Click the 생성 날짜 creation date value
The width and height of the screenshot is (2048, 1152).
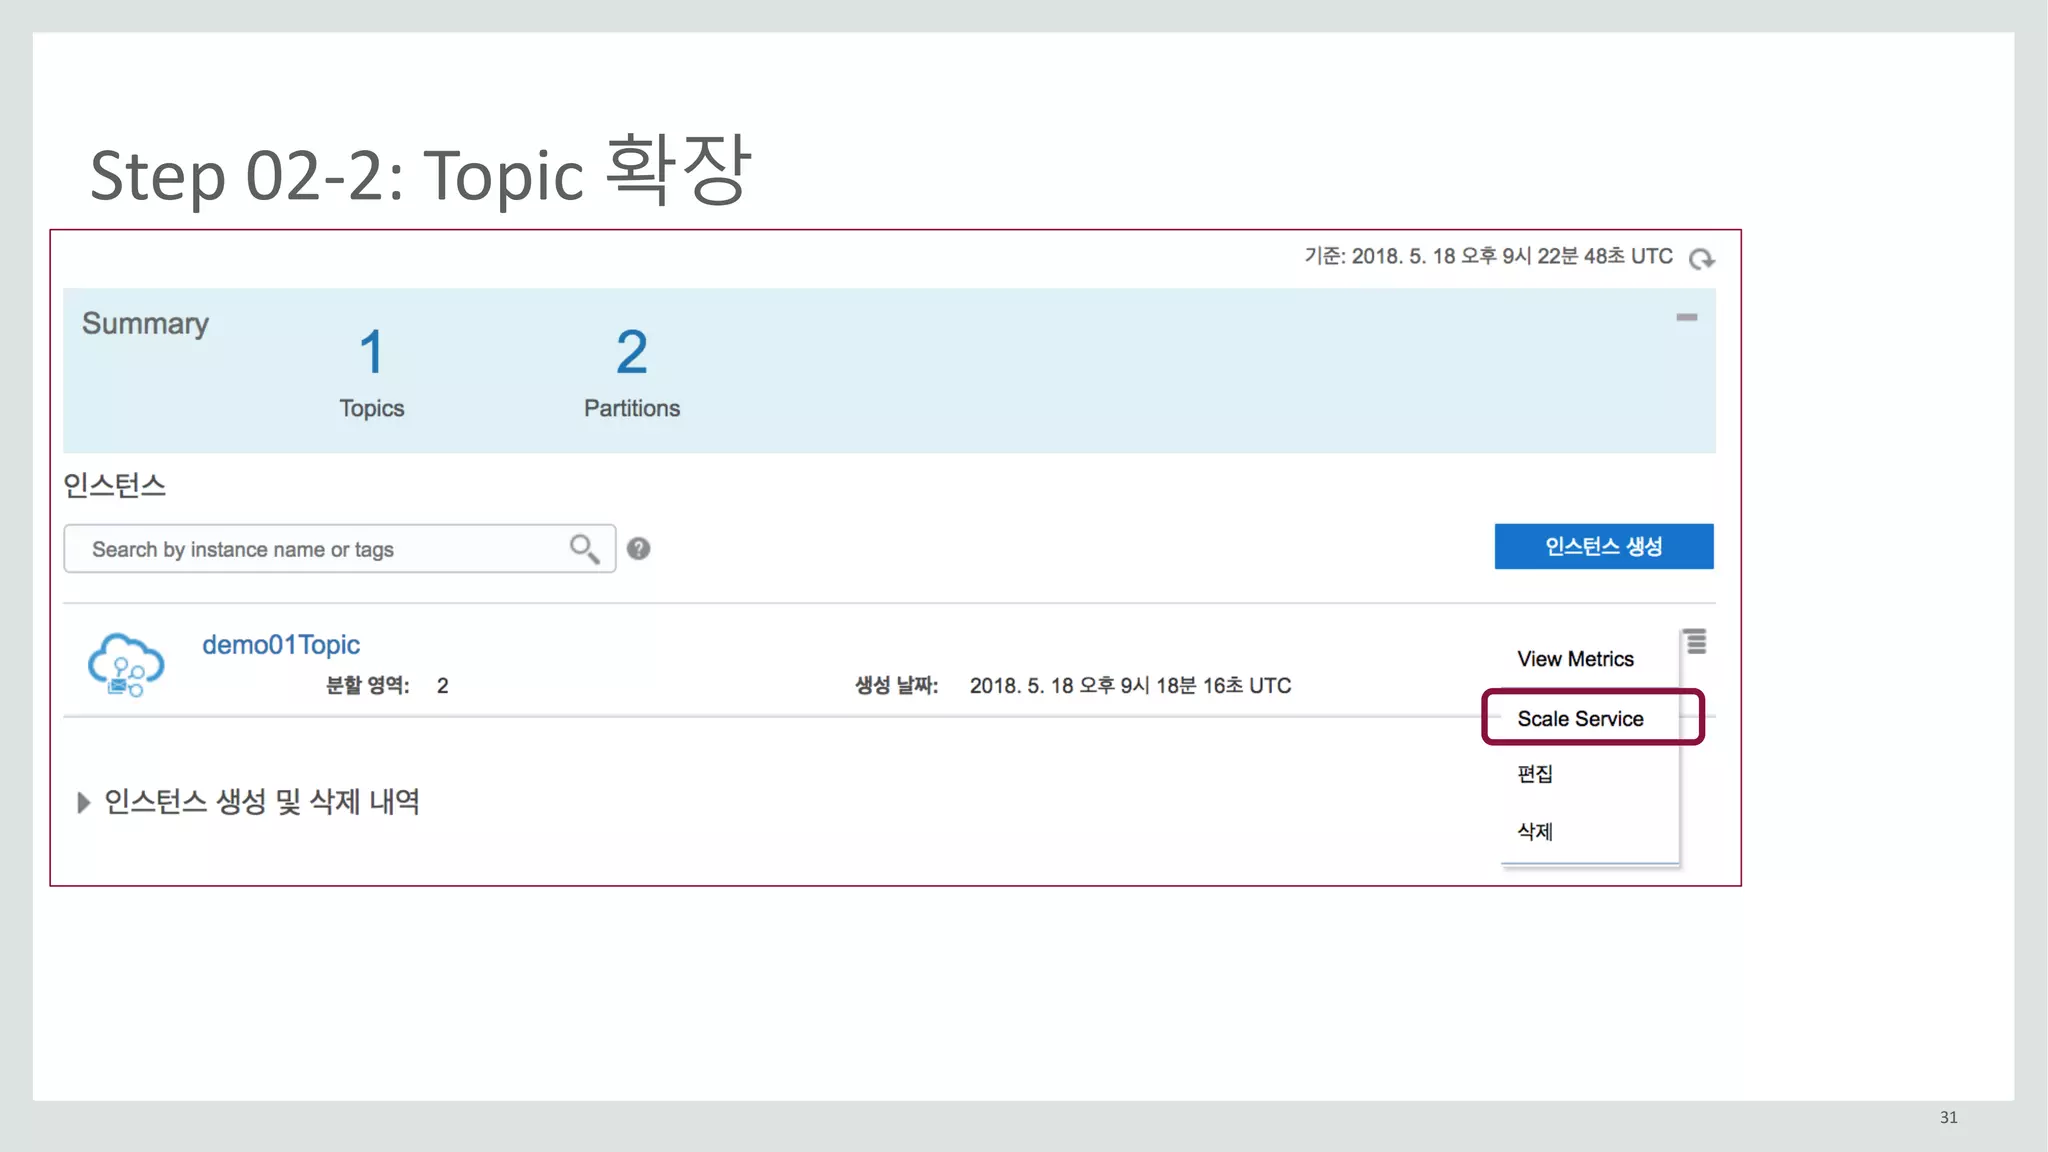(1130, 686)
